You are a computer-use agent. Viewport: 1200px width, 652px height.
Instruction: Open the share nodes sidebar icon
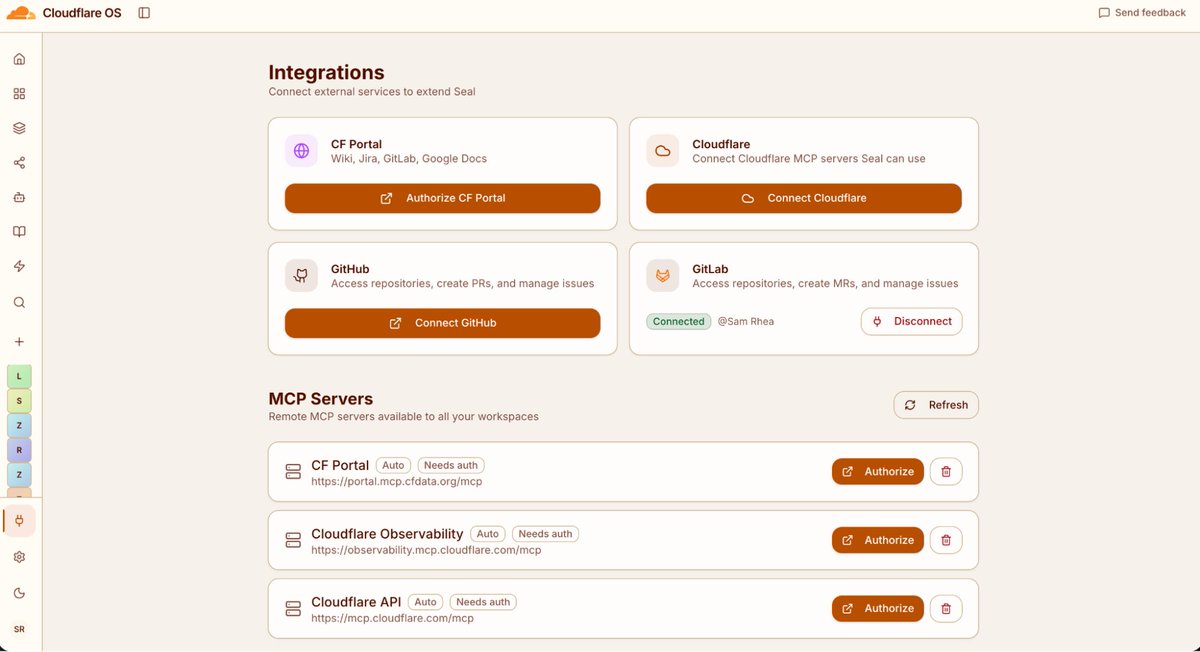coord(19,163)
